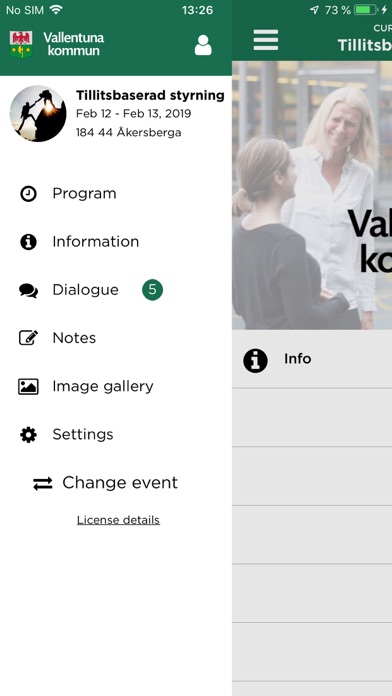Click the Change event arrows icon

tap(43, 483)
